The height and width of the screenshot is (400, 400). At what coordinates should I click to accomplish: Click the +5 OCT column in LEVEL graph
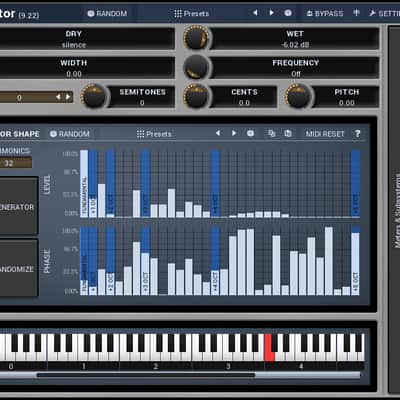click(356, 184)
